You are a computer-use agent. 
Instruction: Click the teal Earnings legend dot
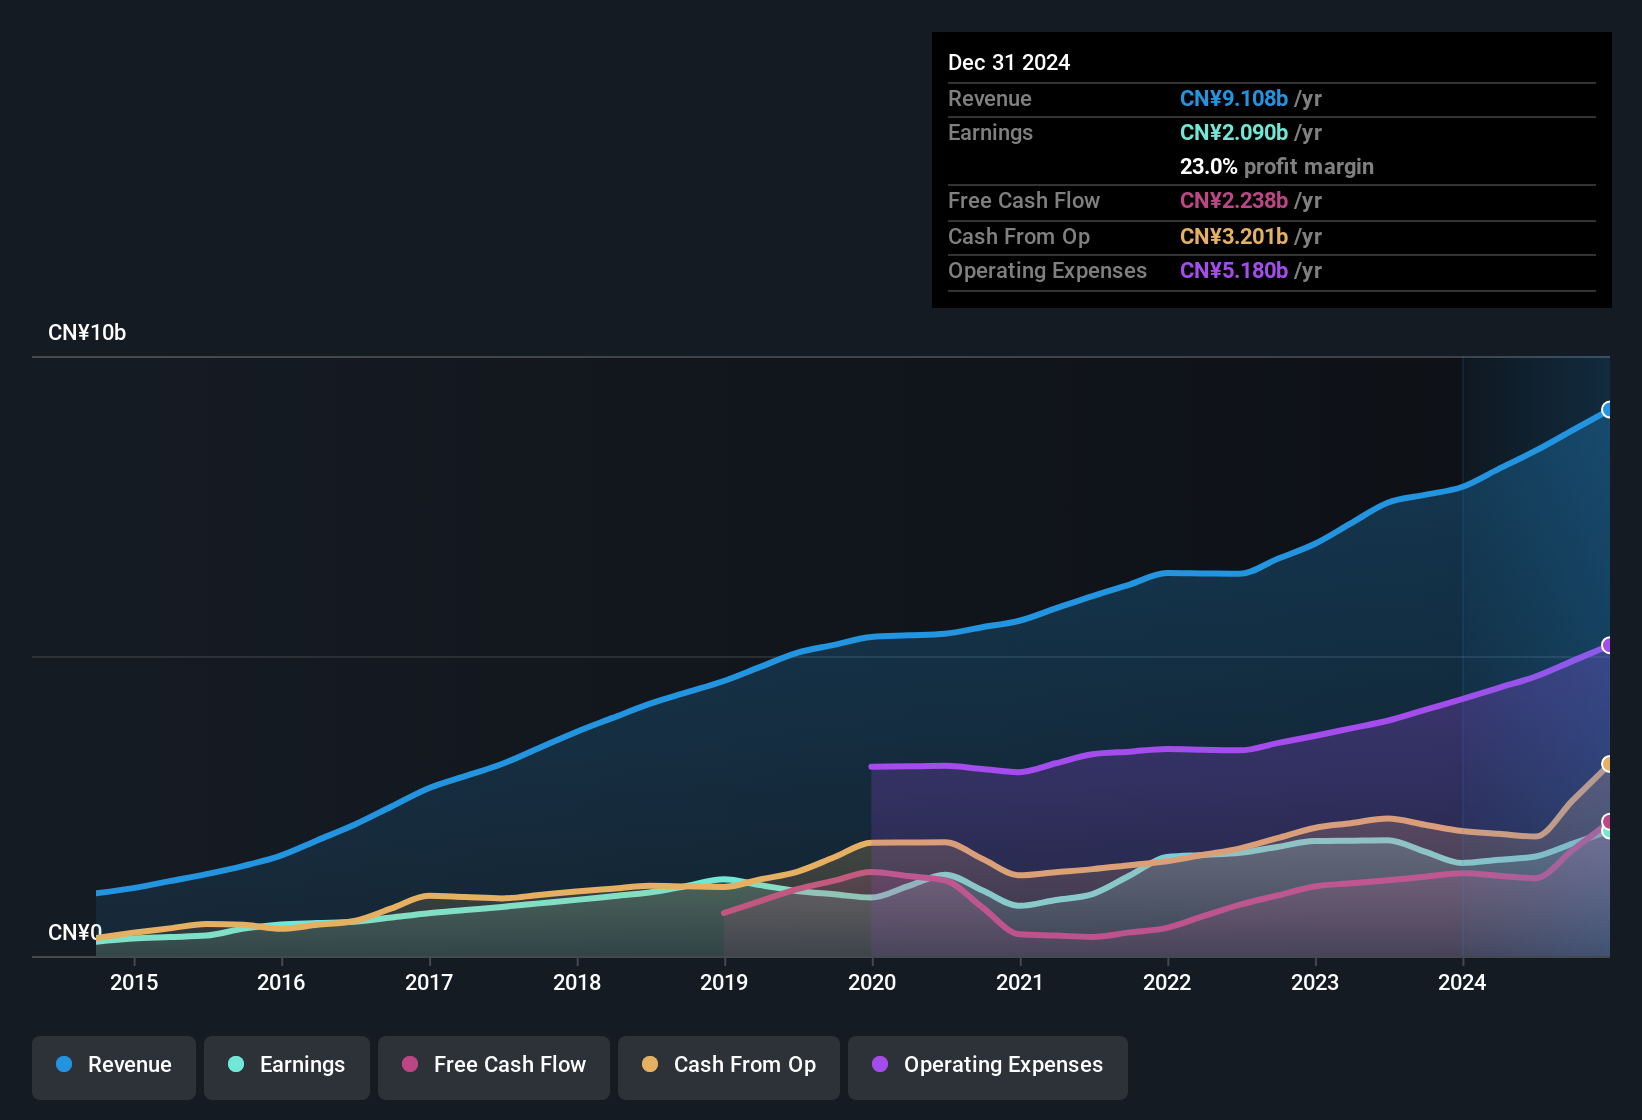236,1065
